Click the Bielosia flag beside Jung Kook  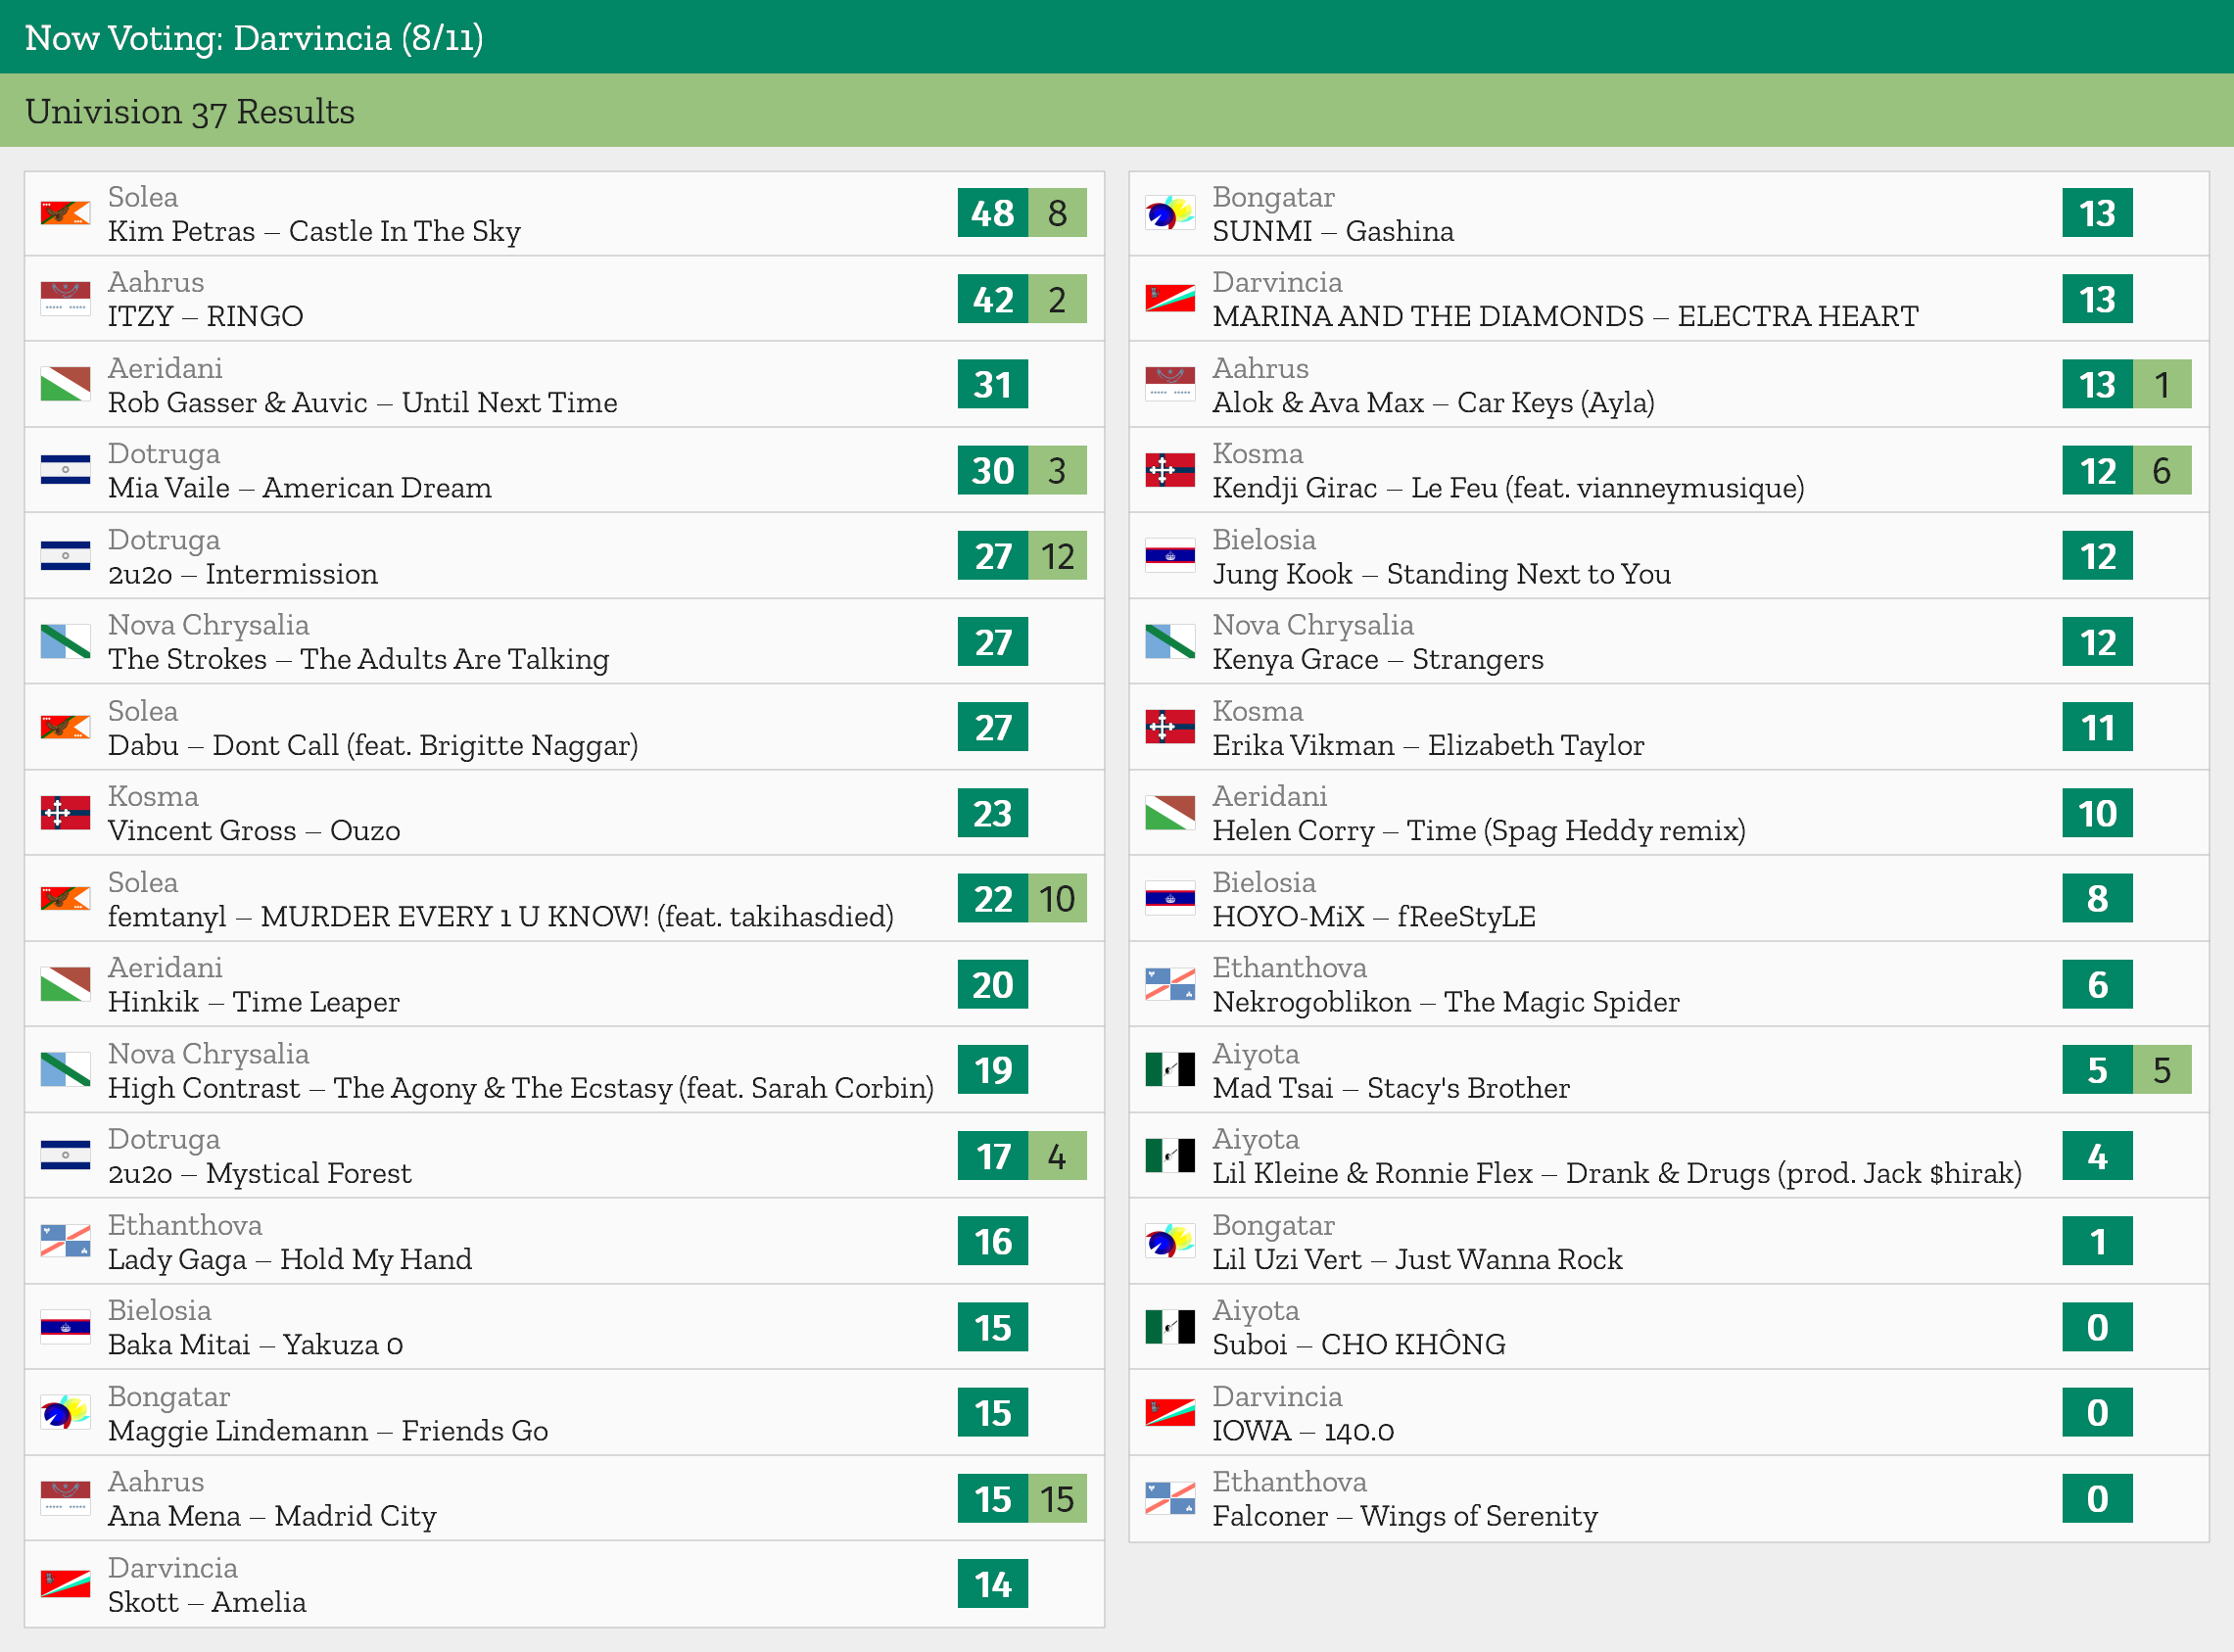click(x=1170, y=556)
